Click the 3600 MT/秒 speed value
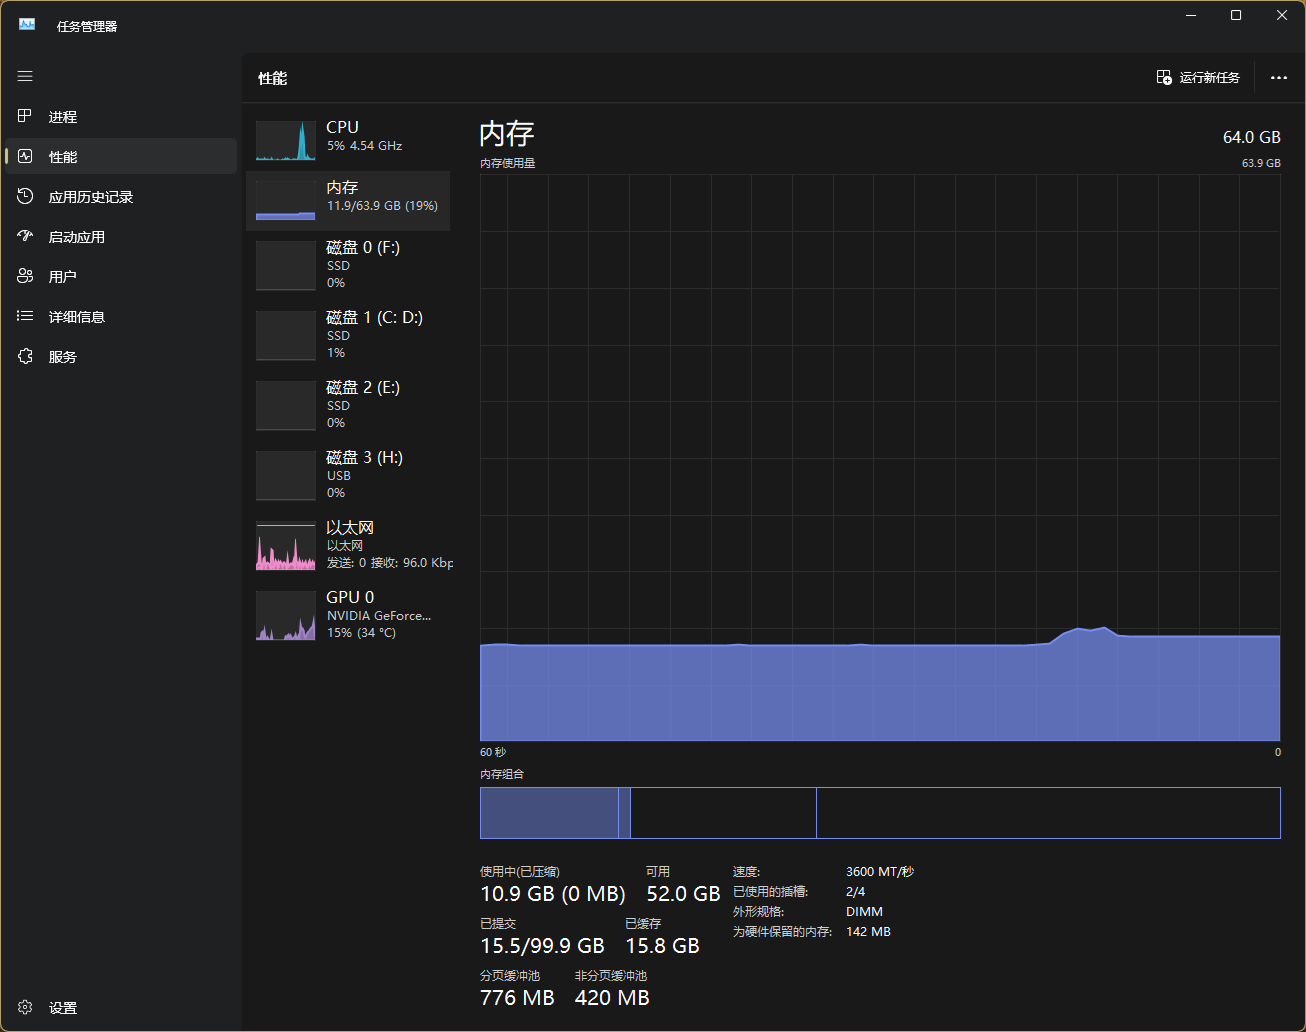1306x1032 pixels. pyautogui.click(x=880, y=872)
